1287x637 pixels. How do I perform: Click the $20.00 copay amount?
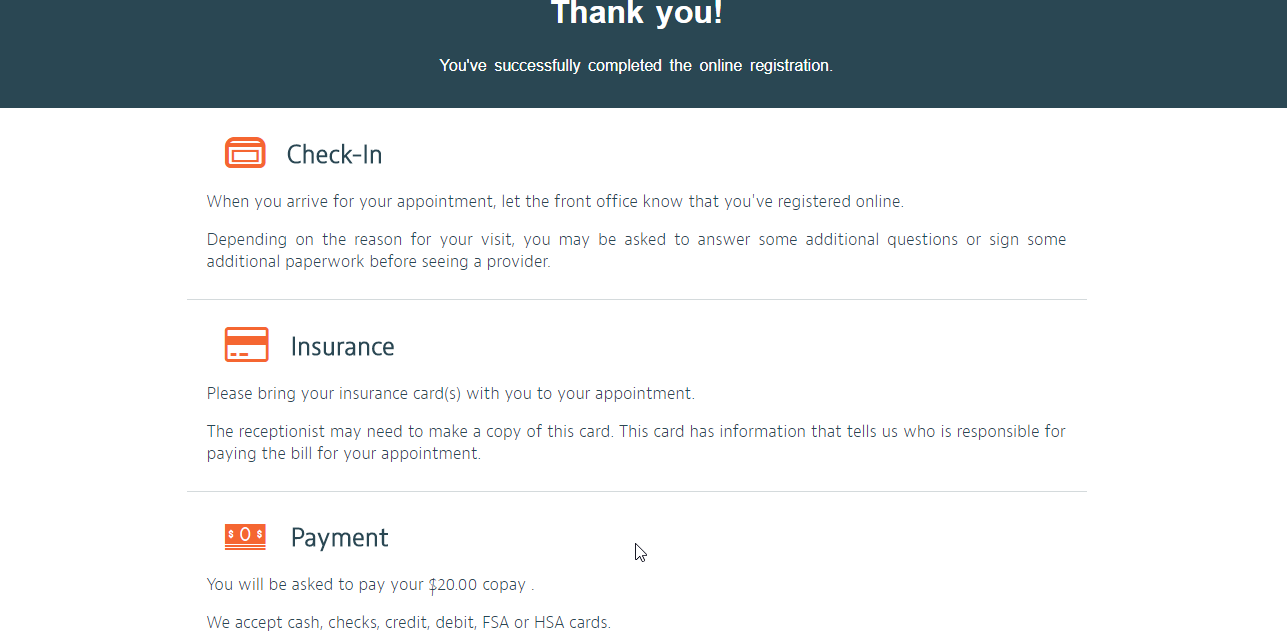453,584
